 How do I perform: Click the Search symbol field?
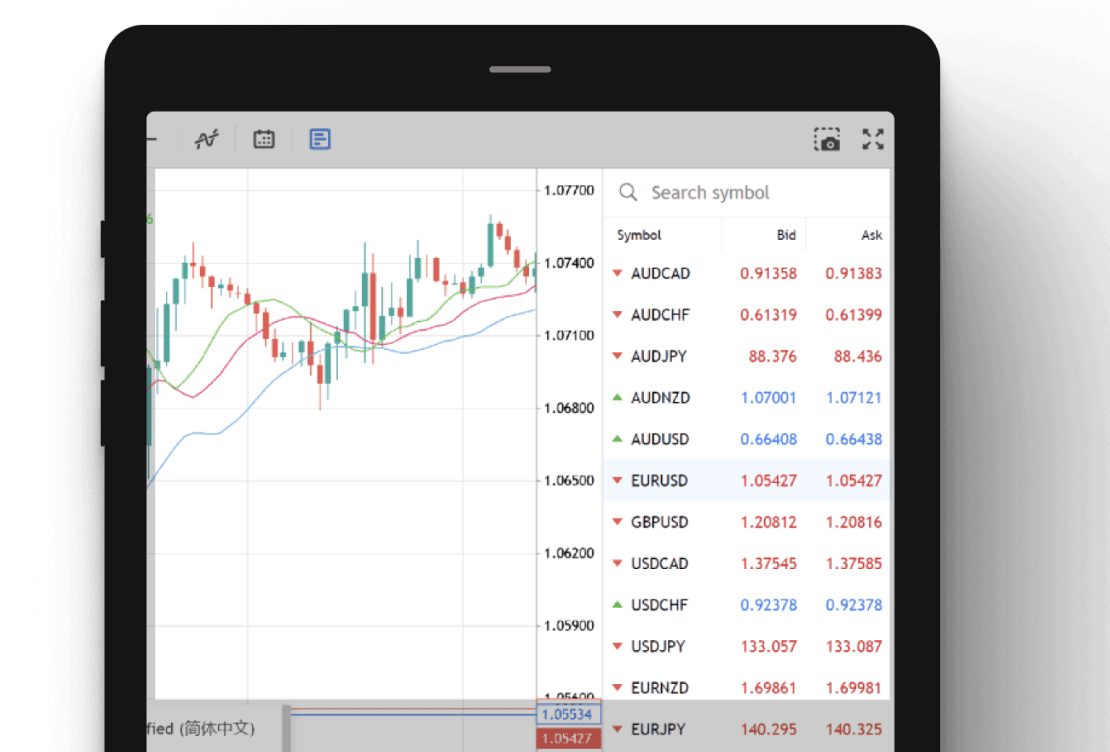tap(747, 193)
